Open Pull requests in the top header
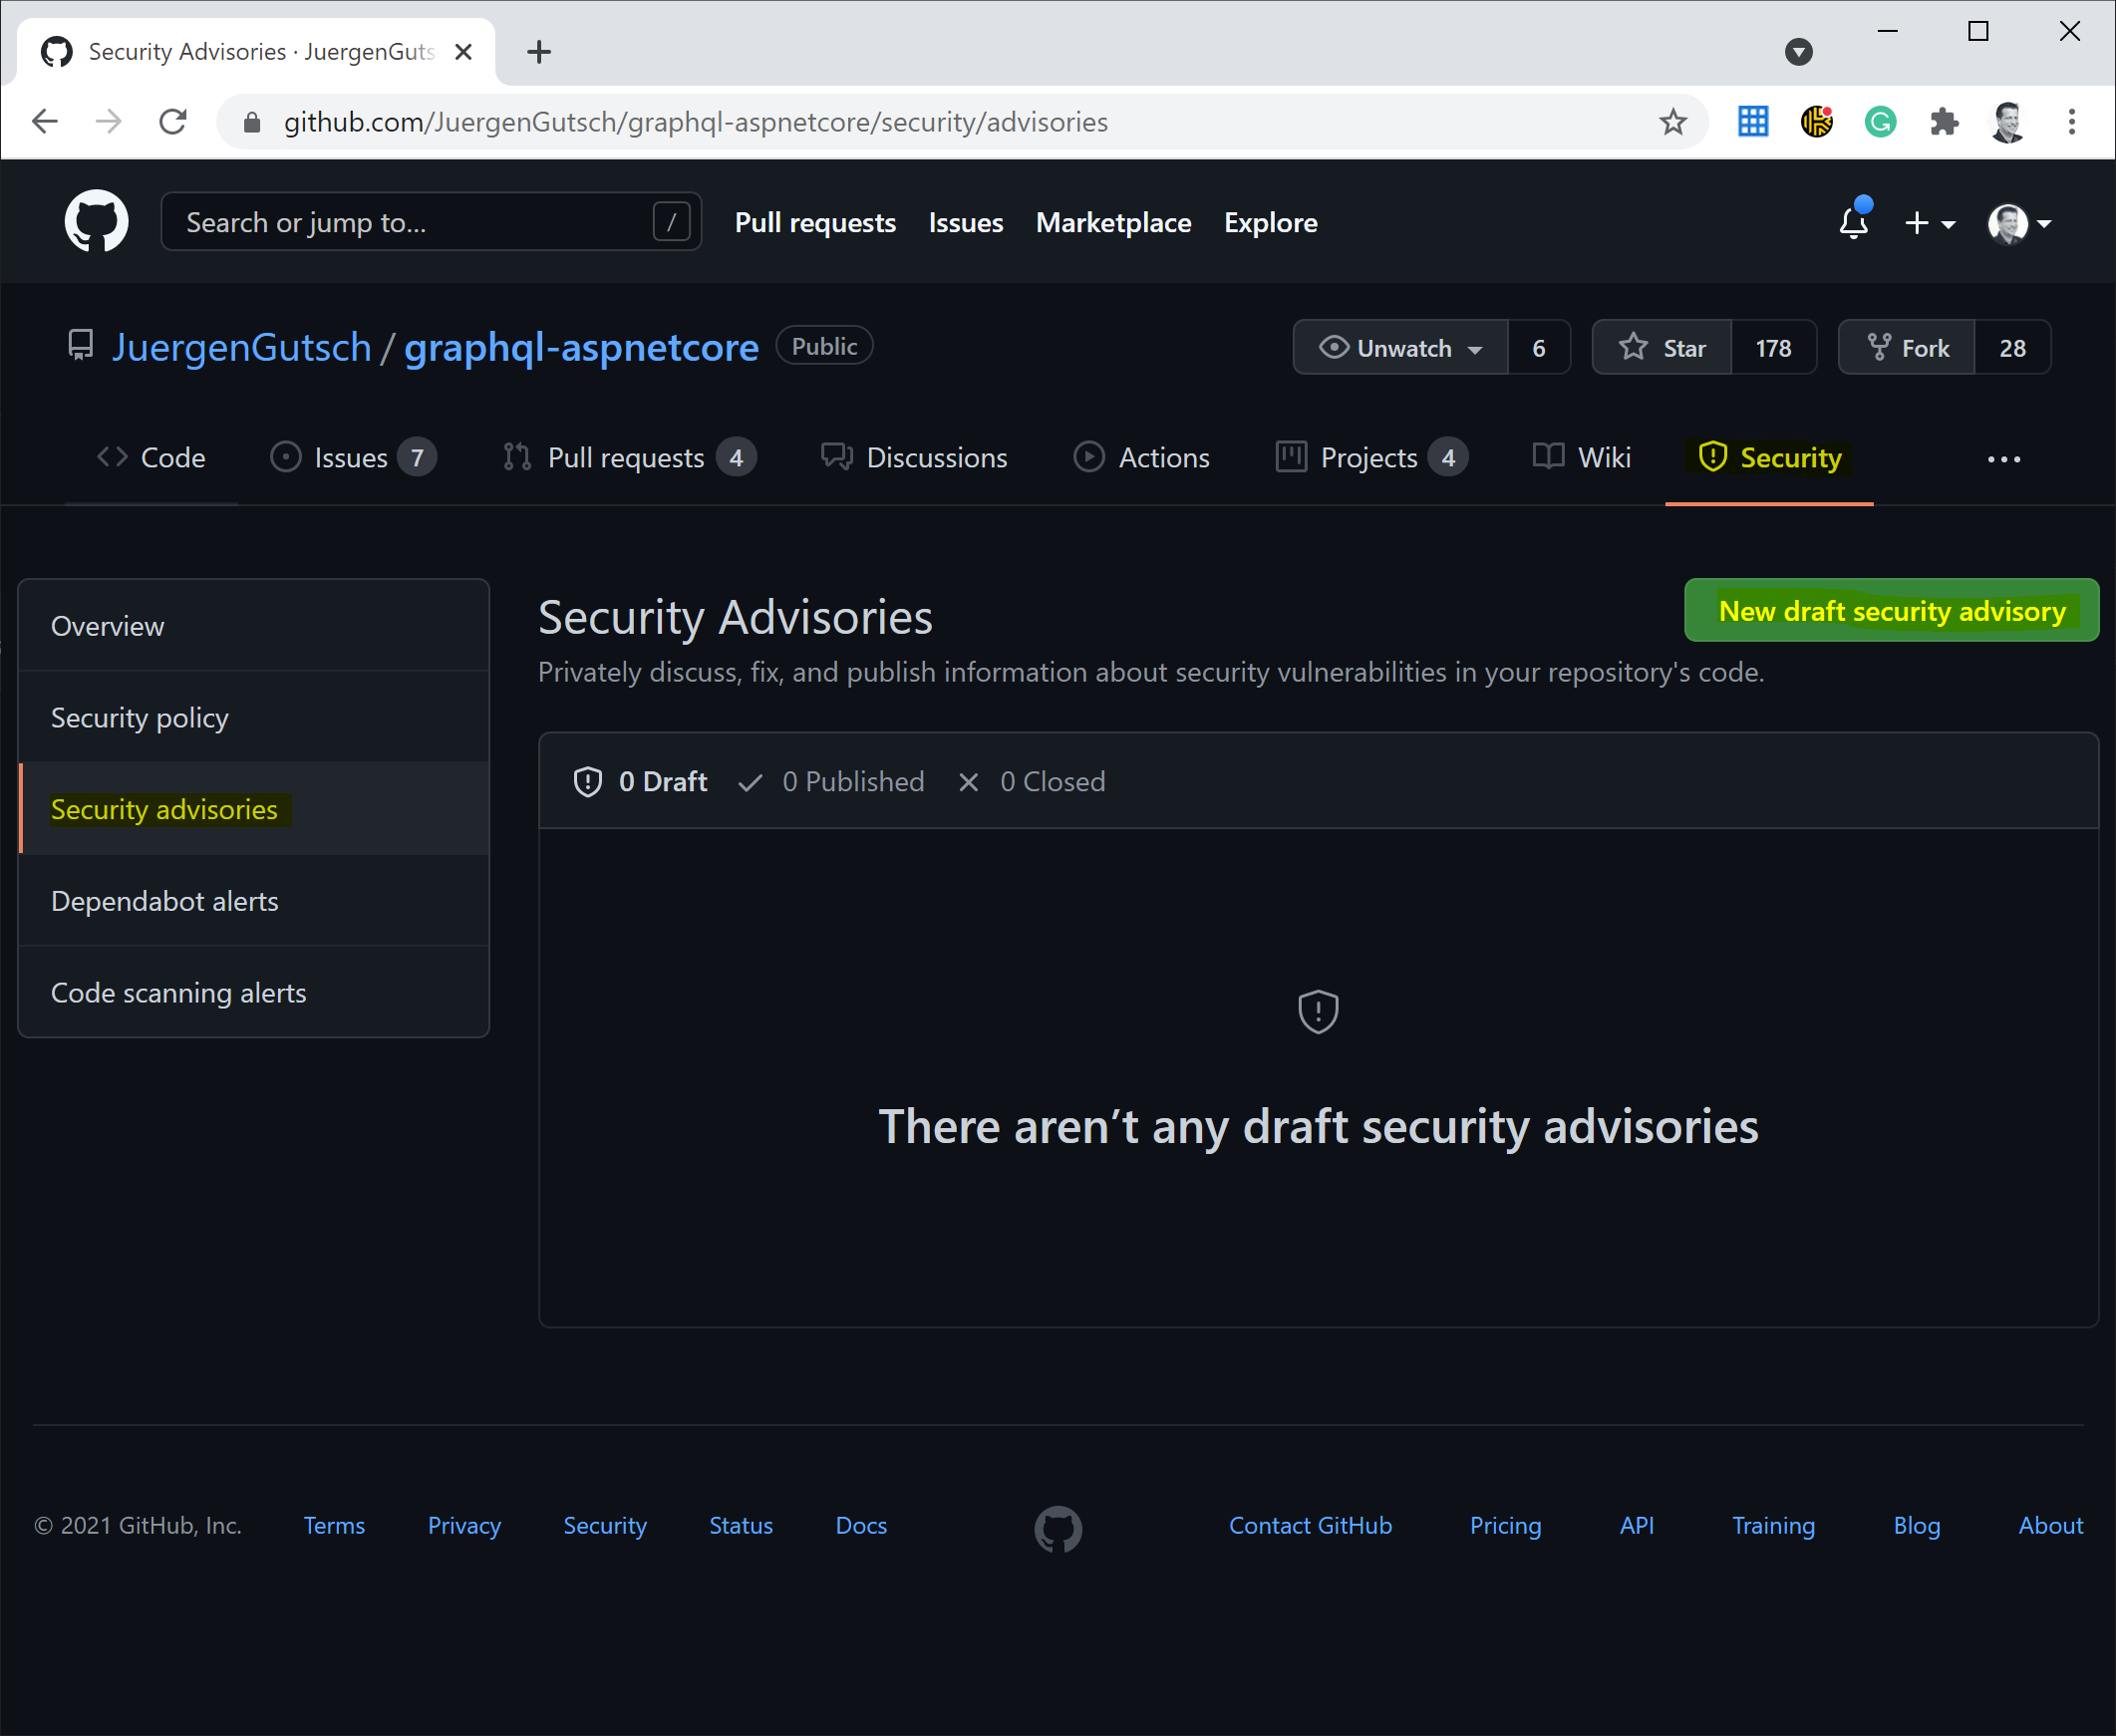Viewport: 2116px width, 1736px height. pyautogui.click(x=815, y=223)
